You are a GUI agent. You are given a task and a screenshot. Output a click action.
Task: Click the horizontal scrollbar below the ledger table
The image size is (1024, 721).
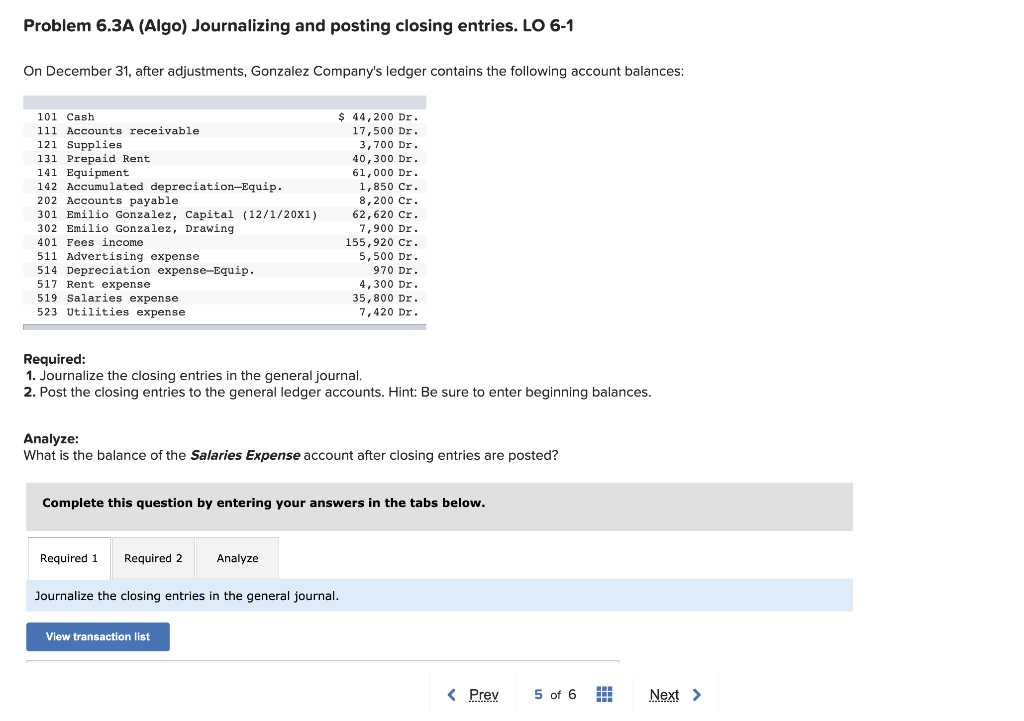(224, 327)
